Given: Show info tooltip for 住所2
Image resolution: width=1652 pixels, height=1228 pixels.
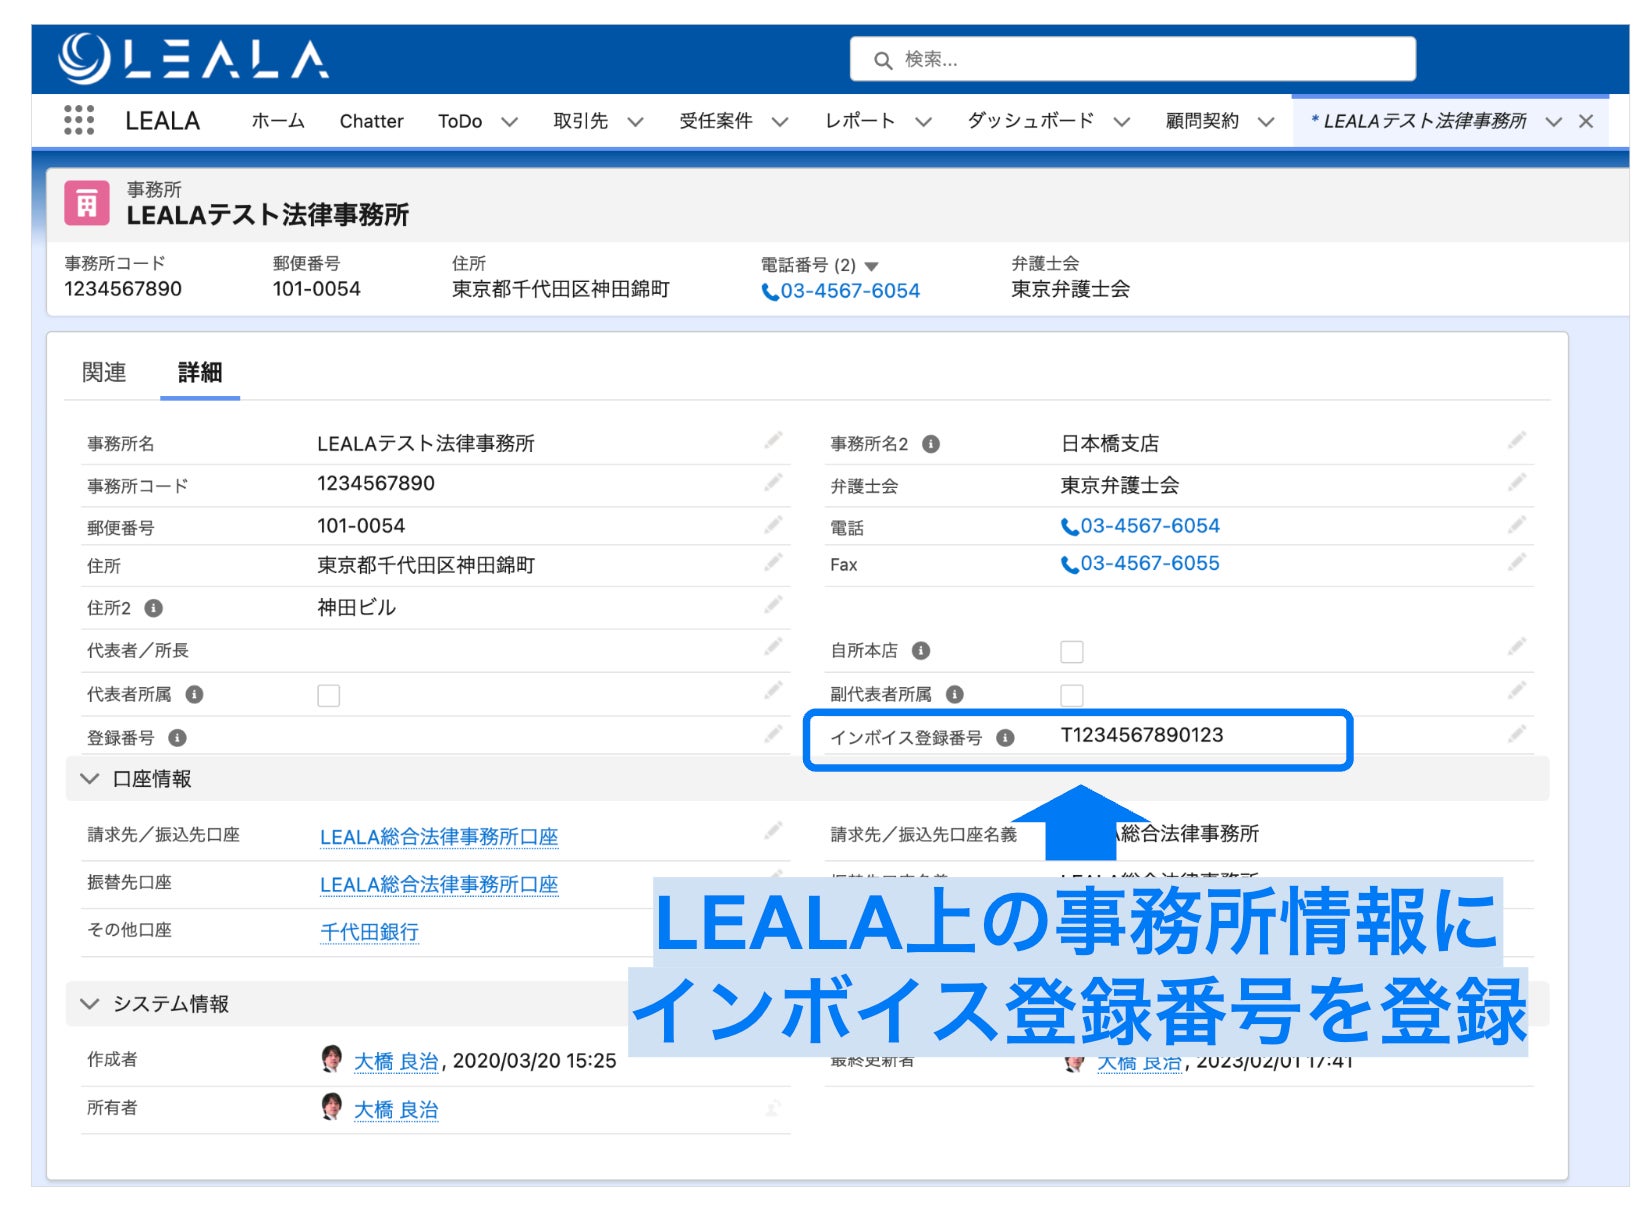Looking at the screenshot, I should [154, 608].
